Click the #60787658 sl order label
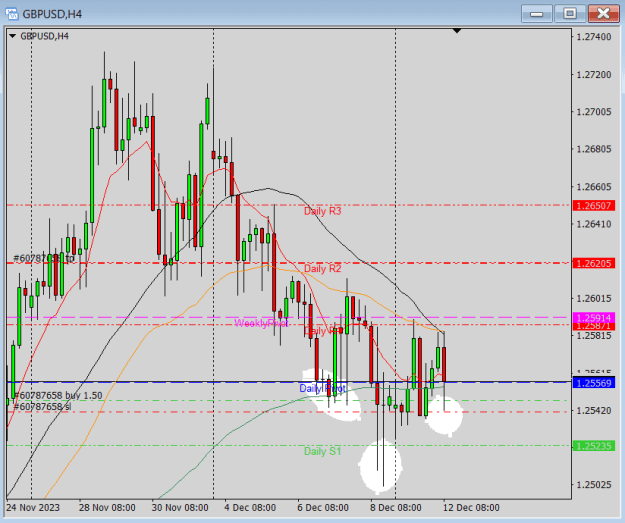625x523 pixels. click(x=42, y=407)
